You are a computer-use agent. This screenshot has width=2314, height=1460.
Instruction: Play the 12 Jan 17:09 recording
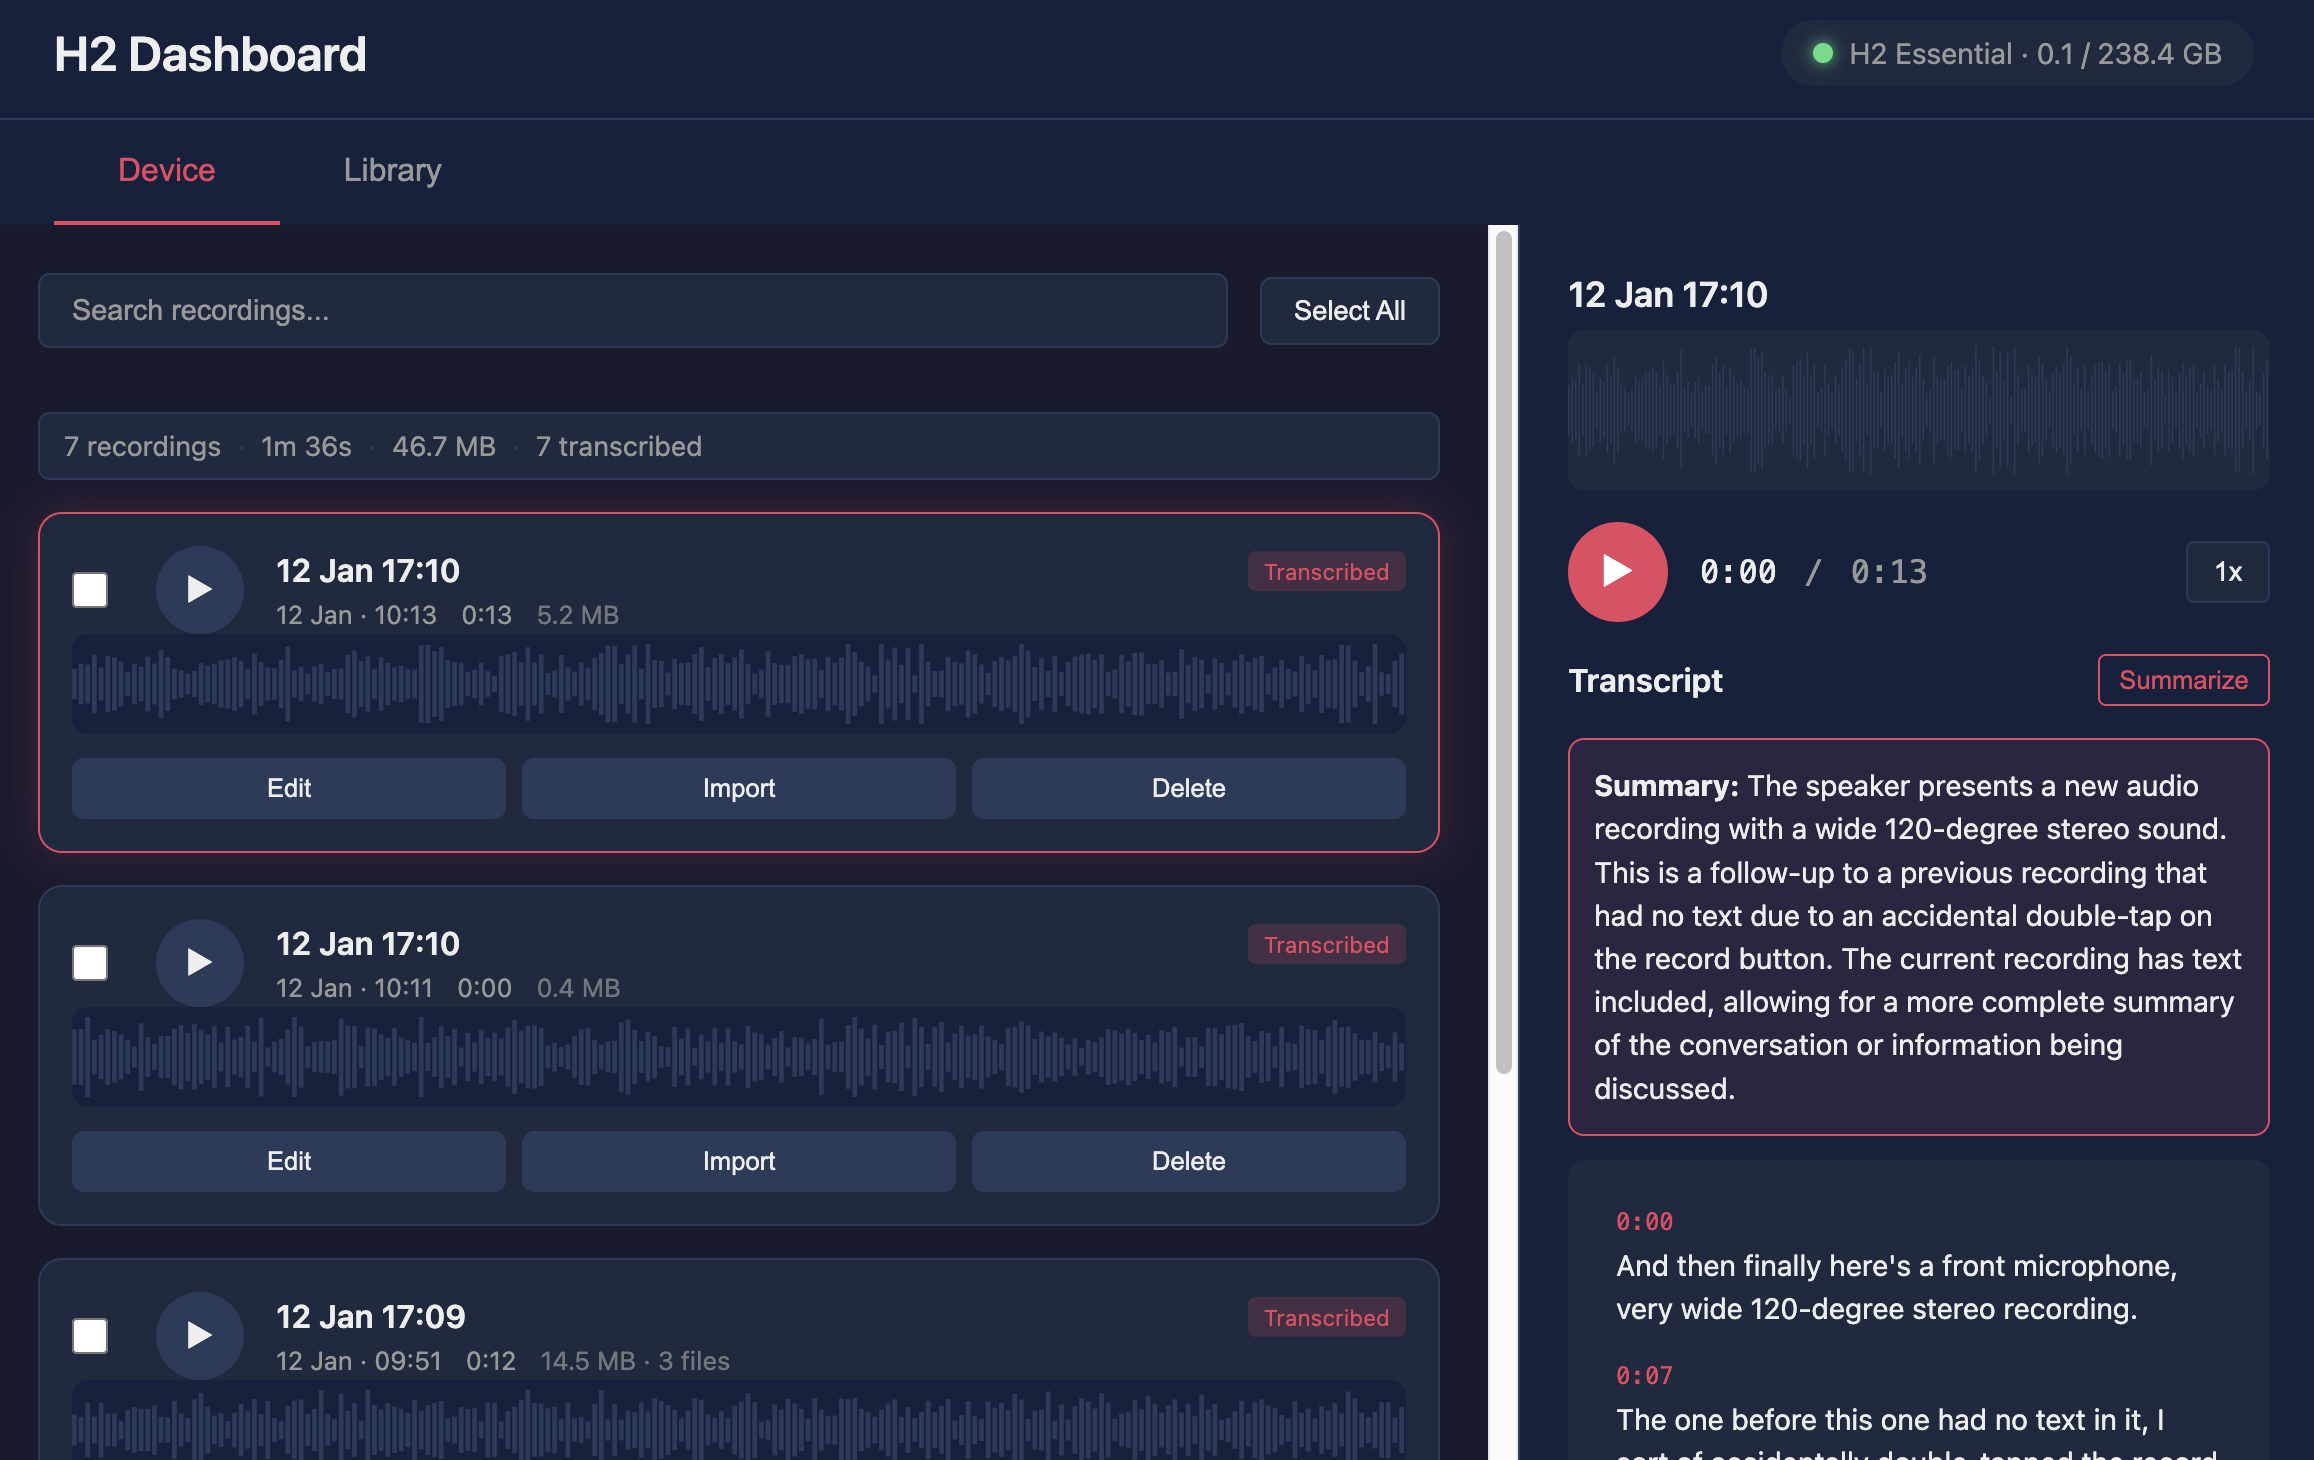(x=199, y=1335)
